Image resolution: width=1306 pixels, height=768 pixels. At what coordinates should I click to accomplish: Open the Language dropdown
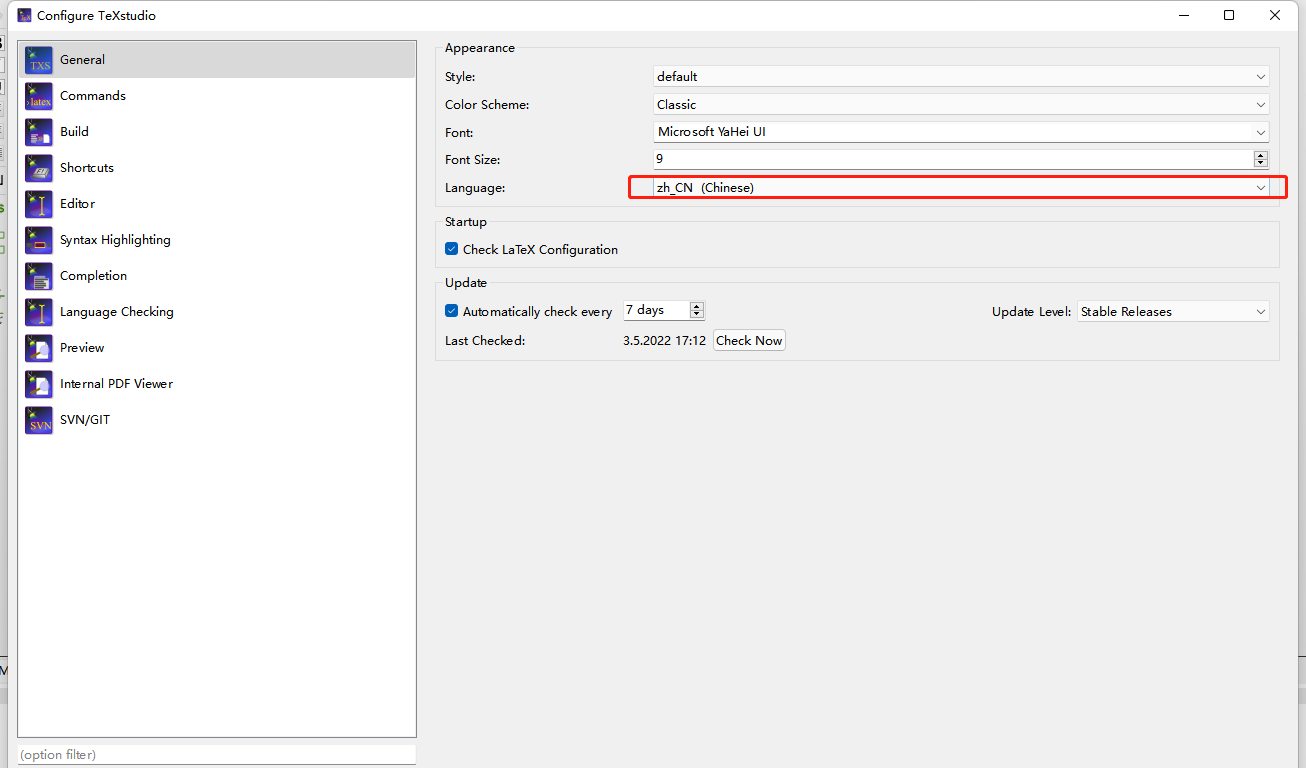(x=960, y=188)
